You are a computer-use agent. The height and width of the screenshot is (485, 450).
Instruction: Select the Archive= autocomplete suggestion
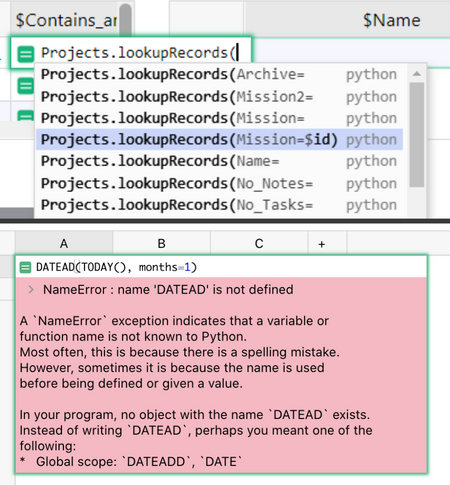pos(219,74)
